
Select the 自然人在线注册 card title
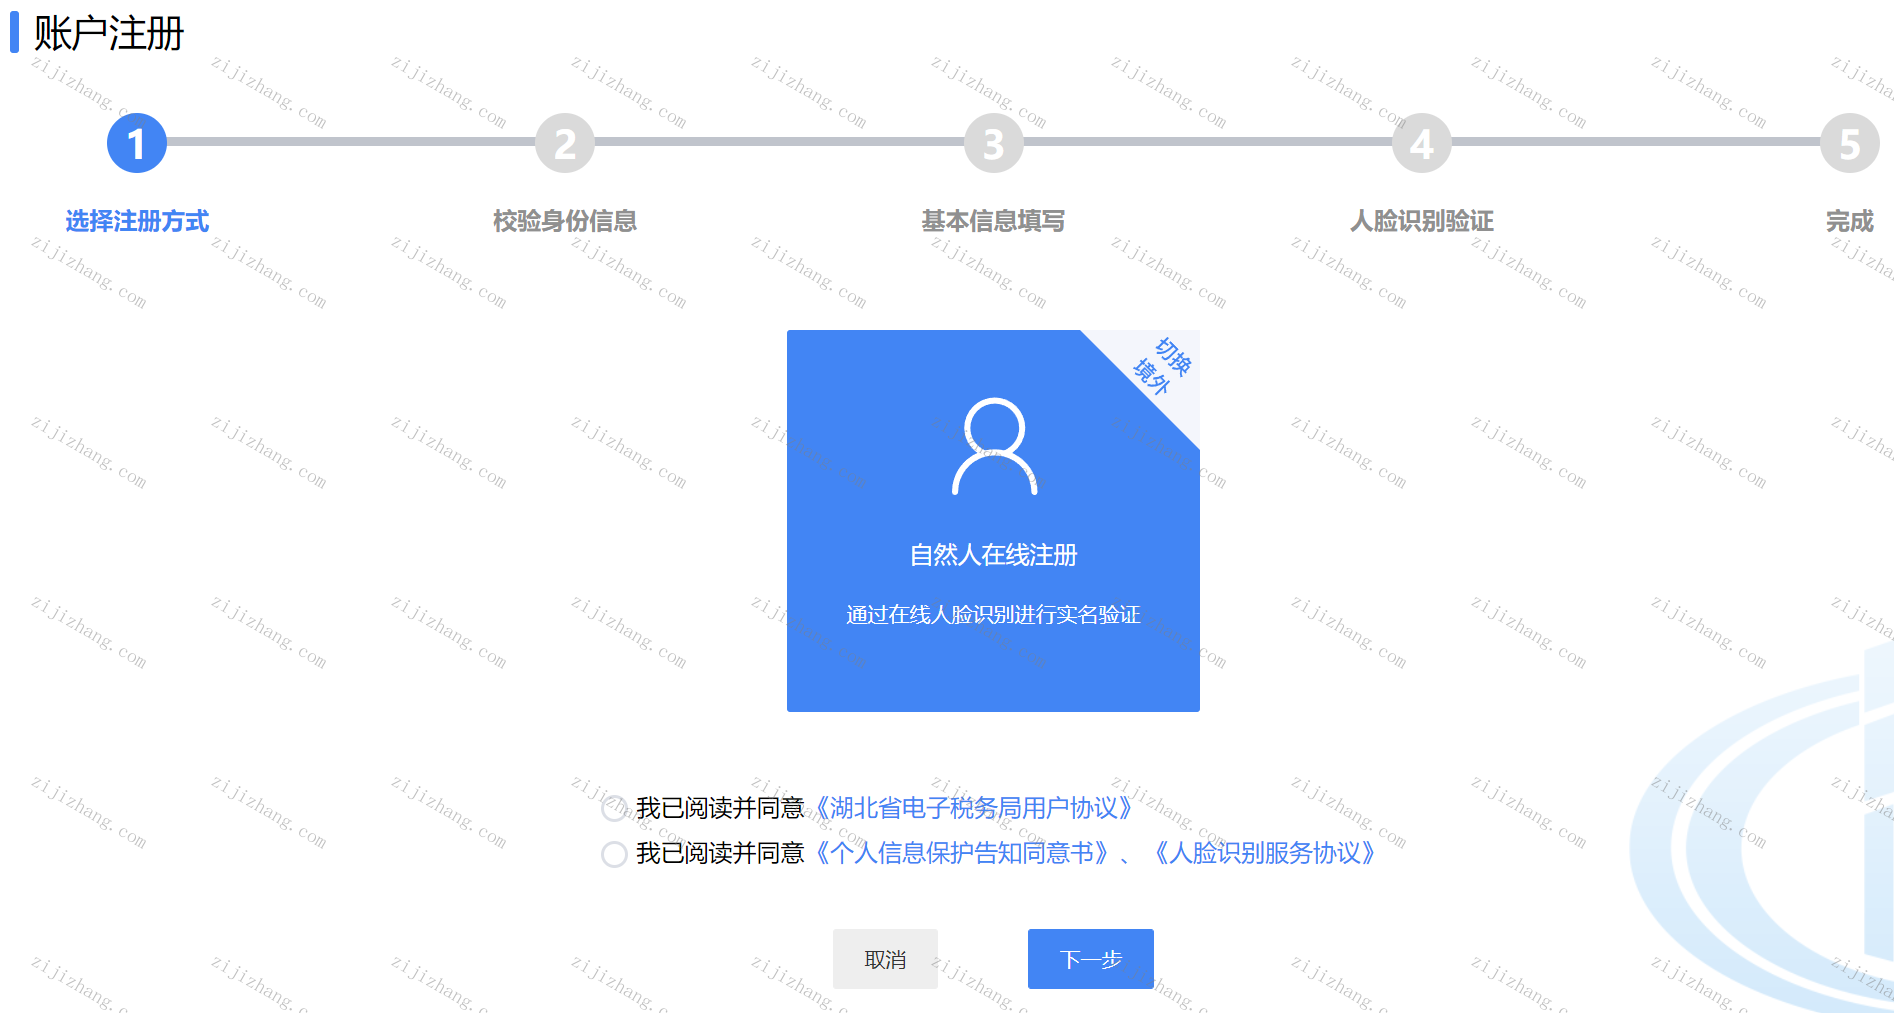993,555
